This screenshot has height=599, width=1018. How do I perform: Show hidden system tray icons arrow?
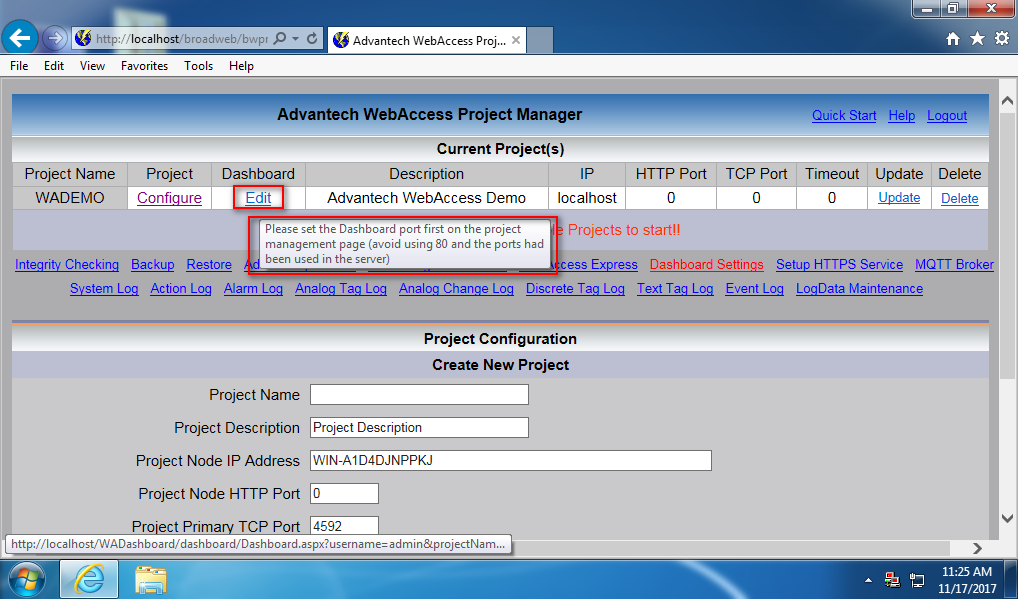[868, 580]
